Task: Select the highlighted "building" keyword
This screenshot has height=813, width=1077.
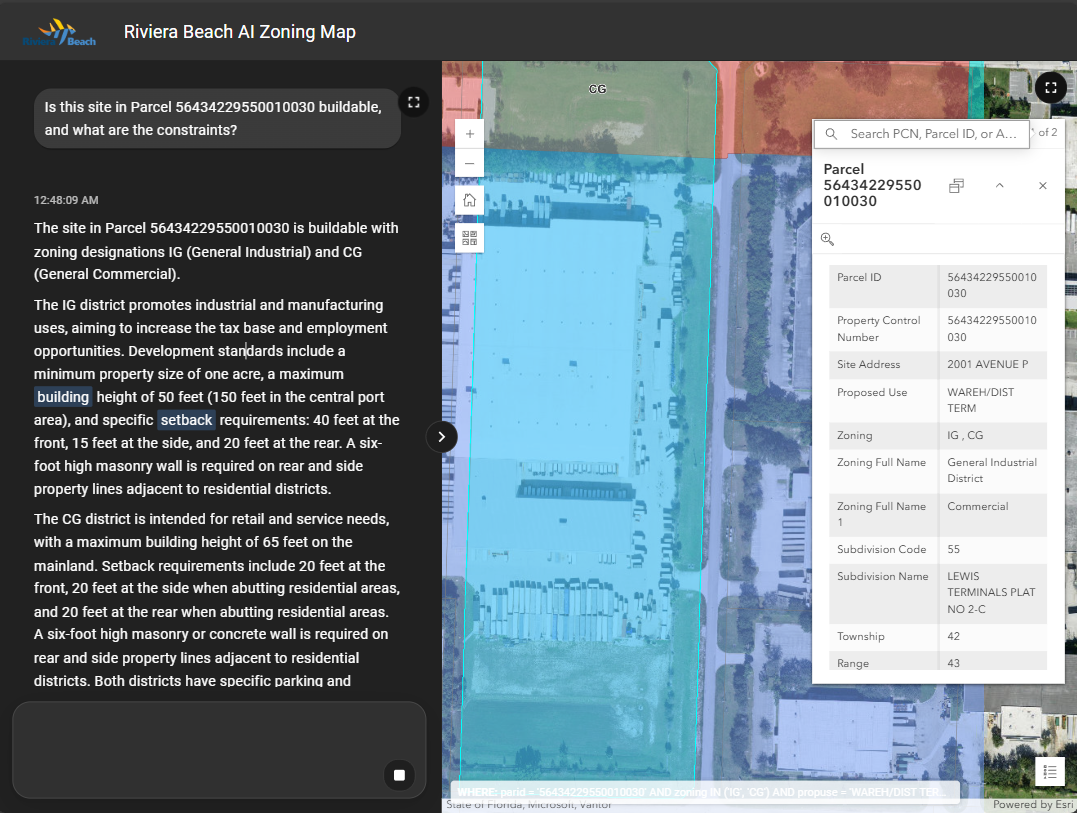Action: point(64,397)
